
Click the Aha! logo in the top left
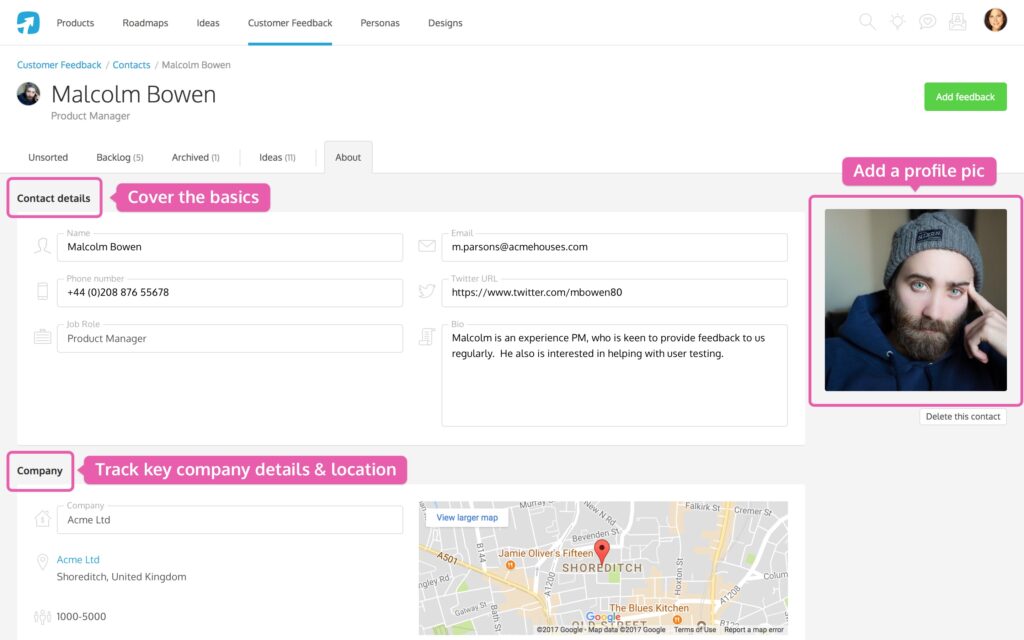26,20
